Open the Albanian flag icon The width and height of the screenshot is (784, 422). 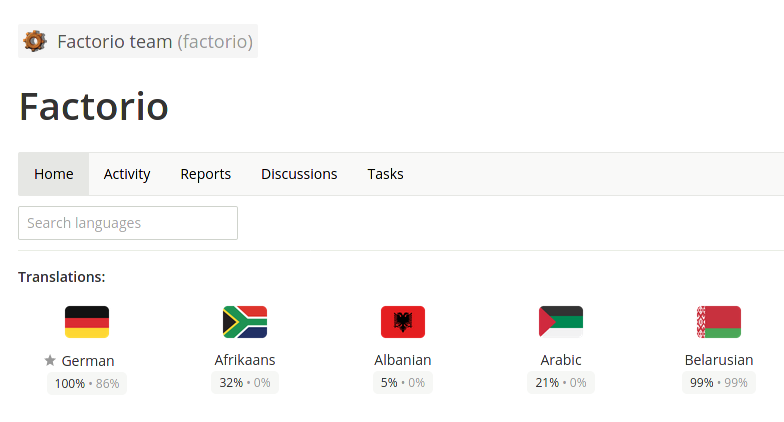[x=403, y=322]
